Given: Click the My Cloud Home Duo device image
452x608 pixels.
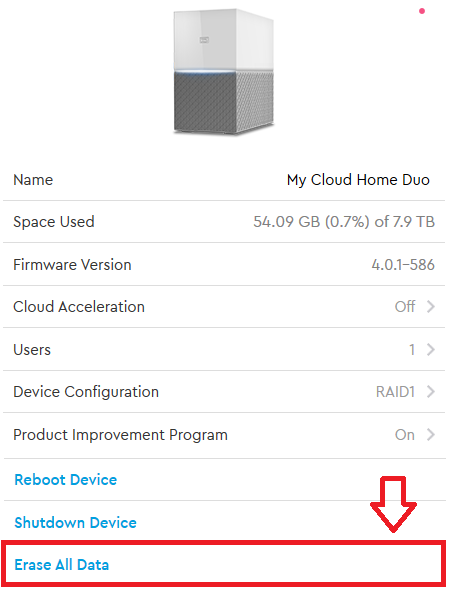Looking at the screenshot, I should point(224,72).
